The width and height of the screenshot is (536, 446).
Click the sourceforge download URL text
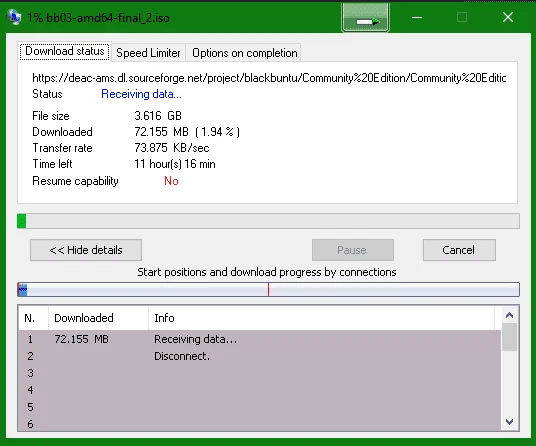tap(269, 78)
